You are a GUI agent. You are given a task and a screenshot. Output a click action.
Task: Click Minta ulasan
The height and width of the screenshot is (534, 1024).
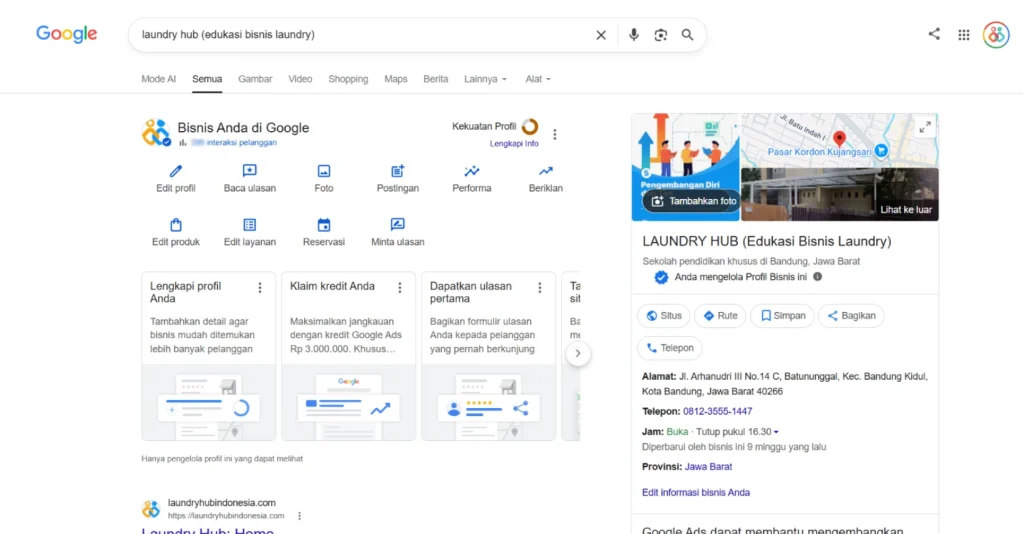coord(398,232)
